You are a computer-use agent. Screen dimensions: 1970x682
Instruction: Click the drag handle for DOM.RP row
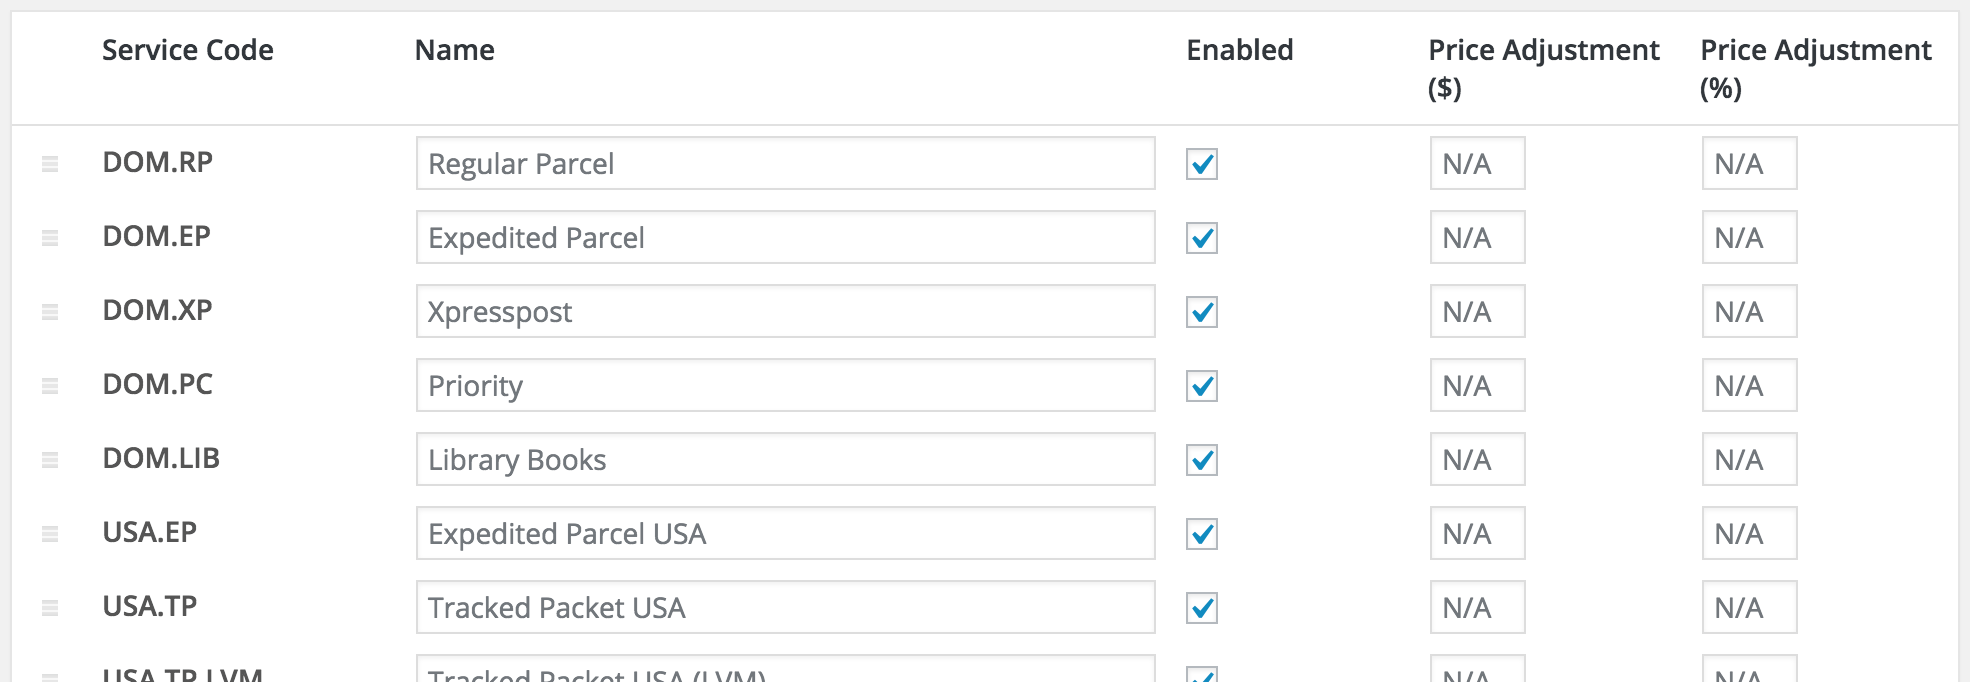tap(50, 164)
